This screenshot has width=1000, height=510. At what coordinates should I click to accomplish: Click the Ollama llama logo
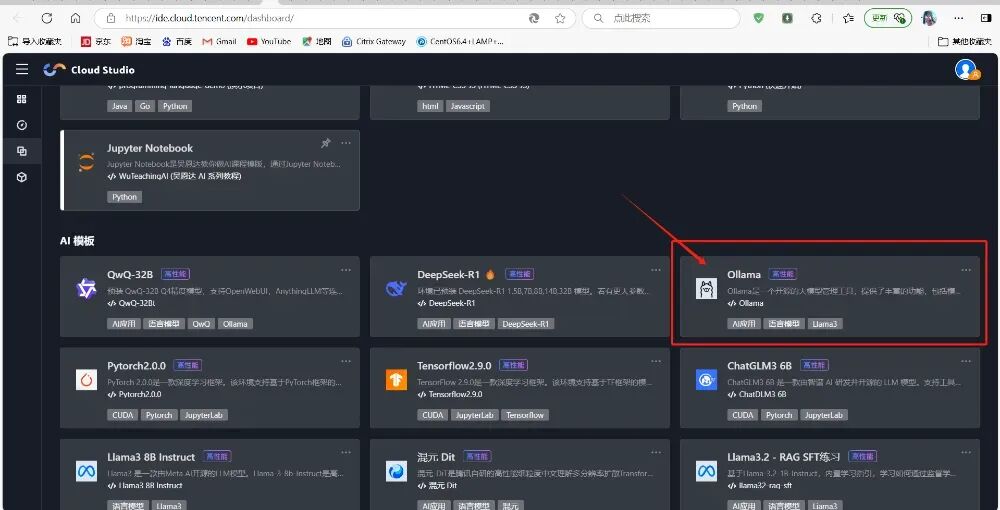click(x=706, y=288)
